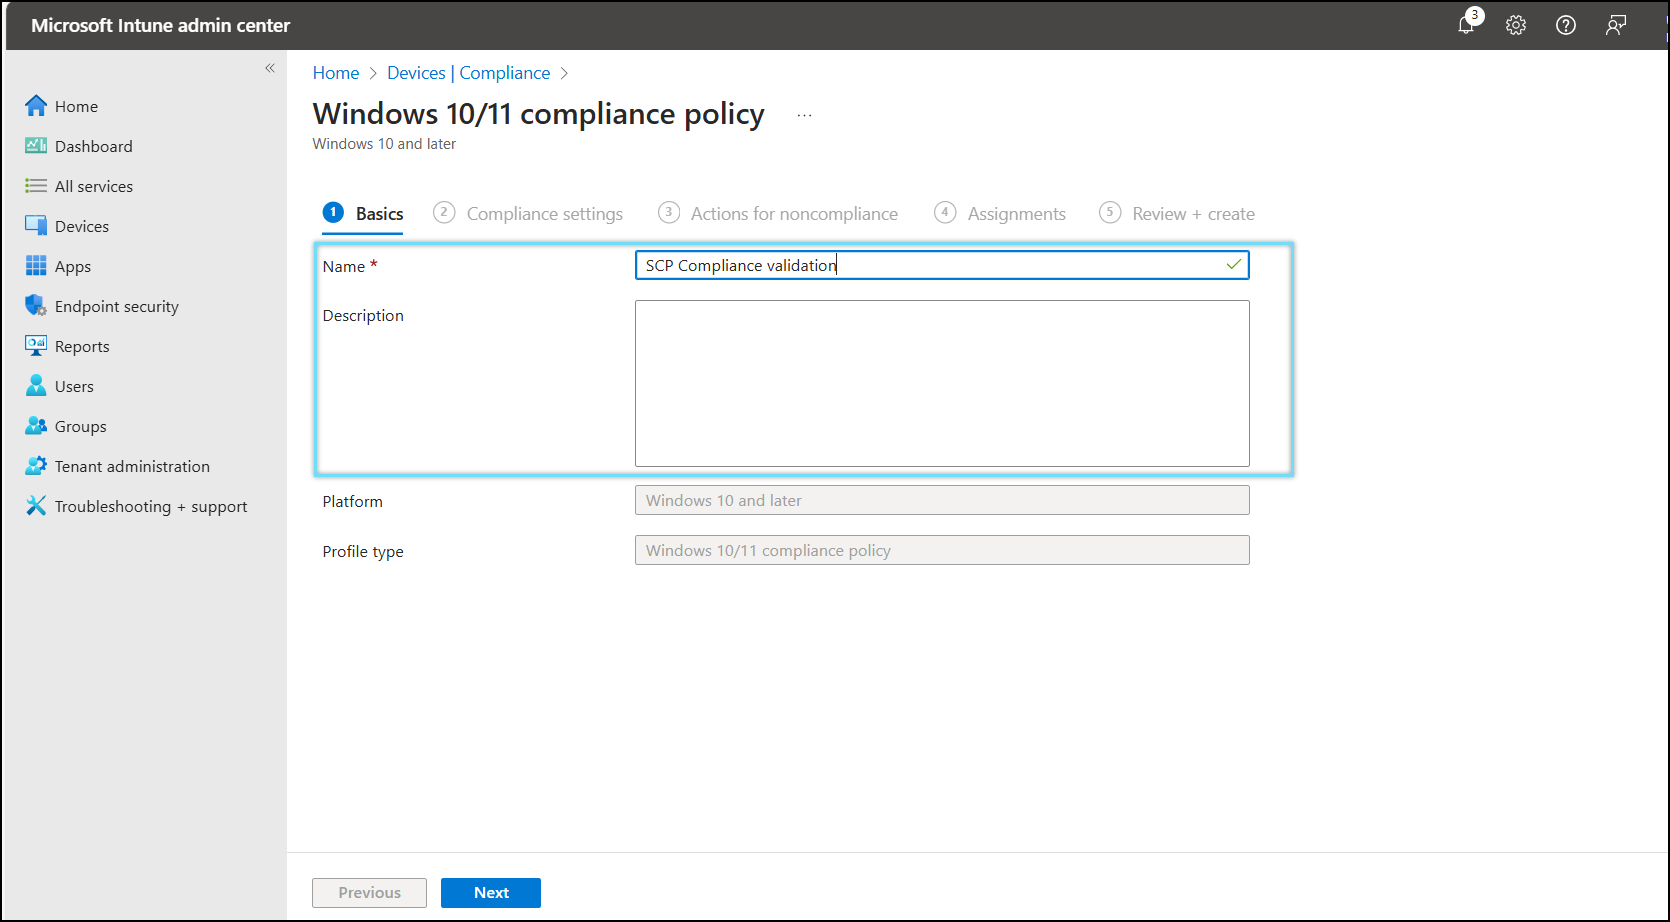Click the Home house icon in sidebar
Viewport: 1670px width, 922px height.
(x=36, y=106)
